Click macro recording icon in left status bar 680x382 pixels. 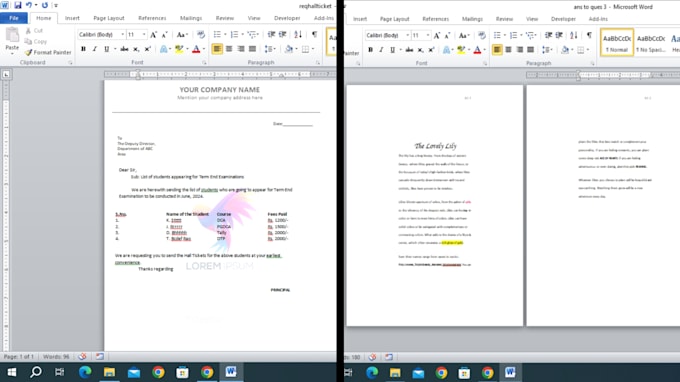tap(100, 356)
